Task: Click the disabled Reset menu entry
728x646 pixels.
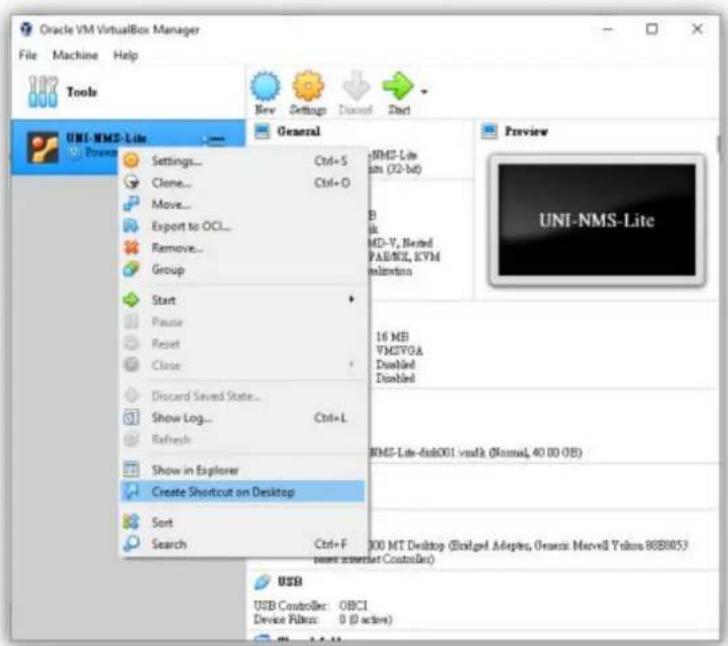Action: coord(241,344)
